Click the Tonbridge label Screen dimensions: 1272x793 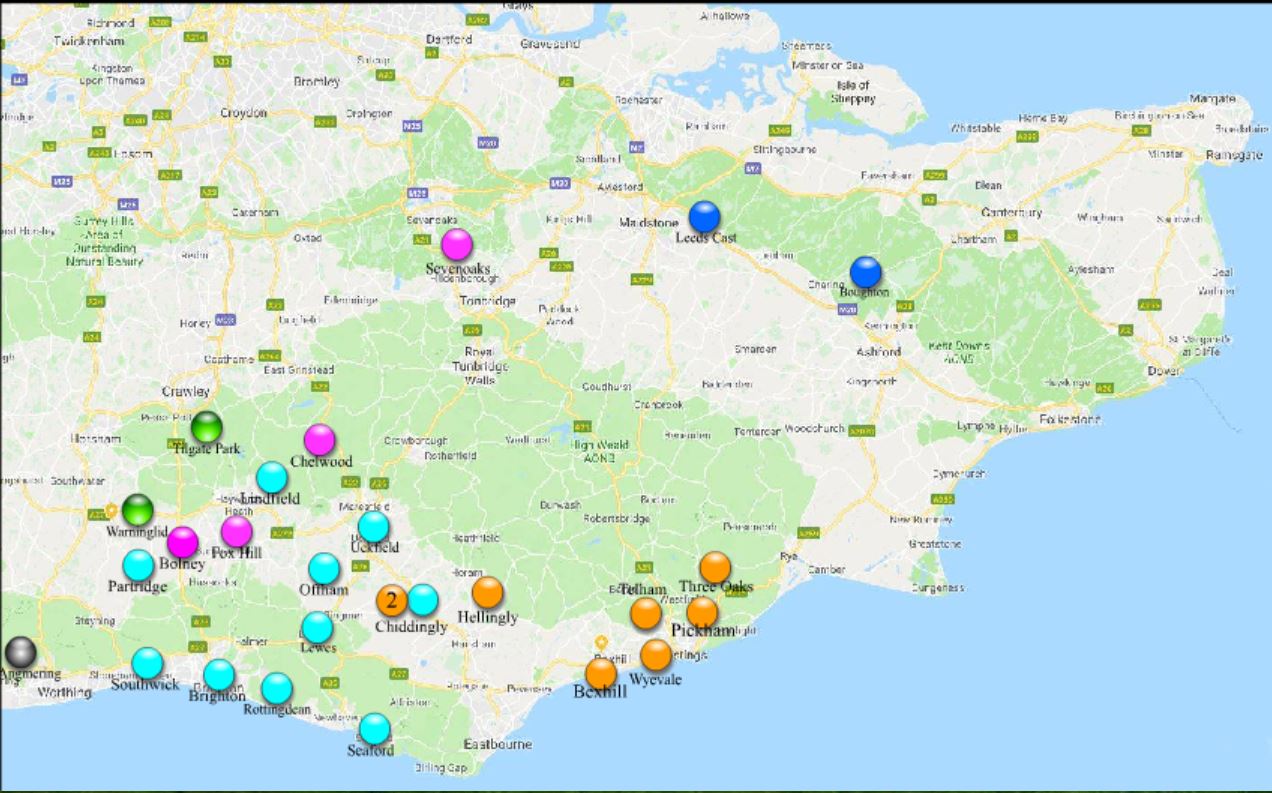488,301
